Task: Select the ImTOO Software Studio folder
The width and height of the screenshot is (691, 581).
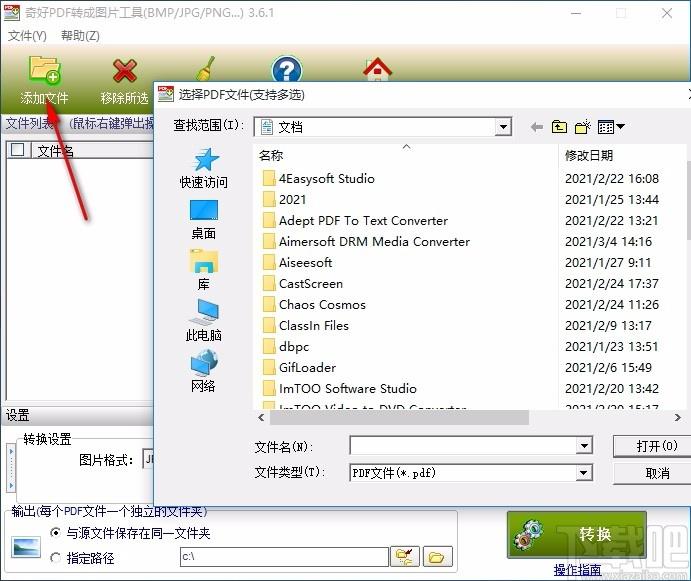Action: (339, 389)
